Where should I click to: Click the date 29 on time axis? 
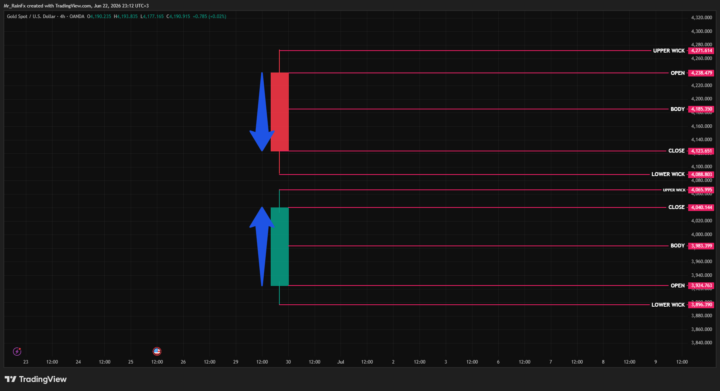click(x=236, y=362)
